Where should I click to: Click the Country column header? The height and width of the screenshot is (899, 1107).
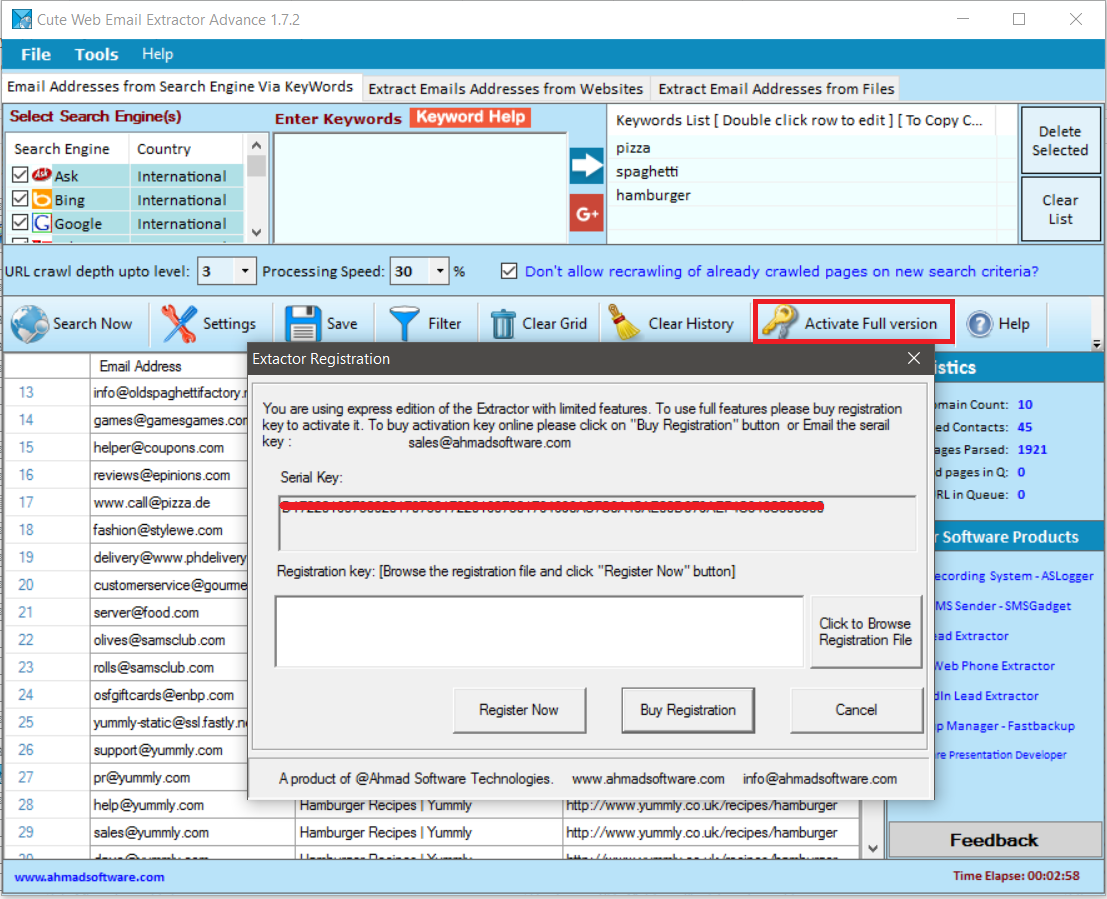tap(186, 149)
